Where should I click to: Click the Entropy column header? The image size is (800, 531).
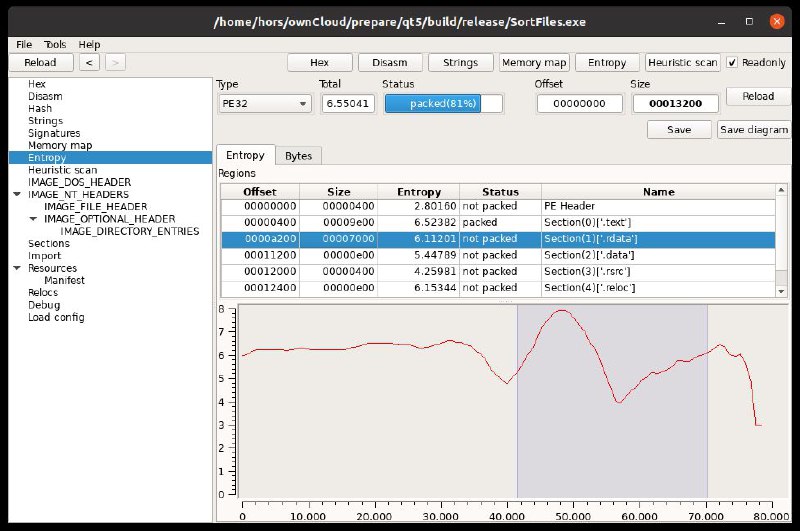point(419,192)
